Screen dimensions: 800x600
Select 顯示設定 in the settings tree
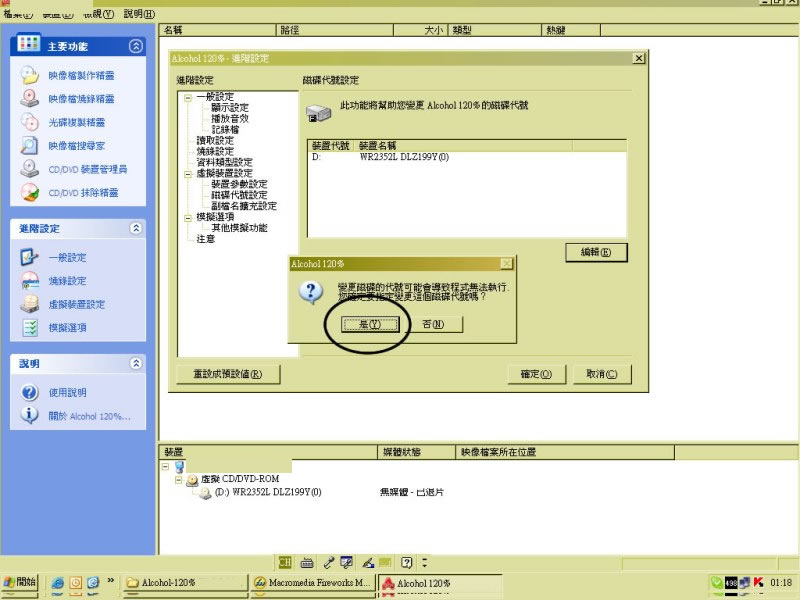230,108
